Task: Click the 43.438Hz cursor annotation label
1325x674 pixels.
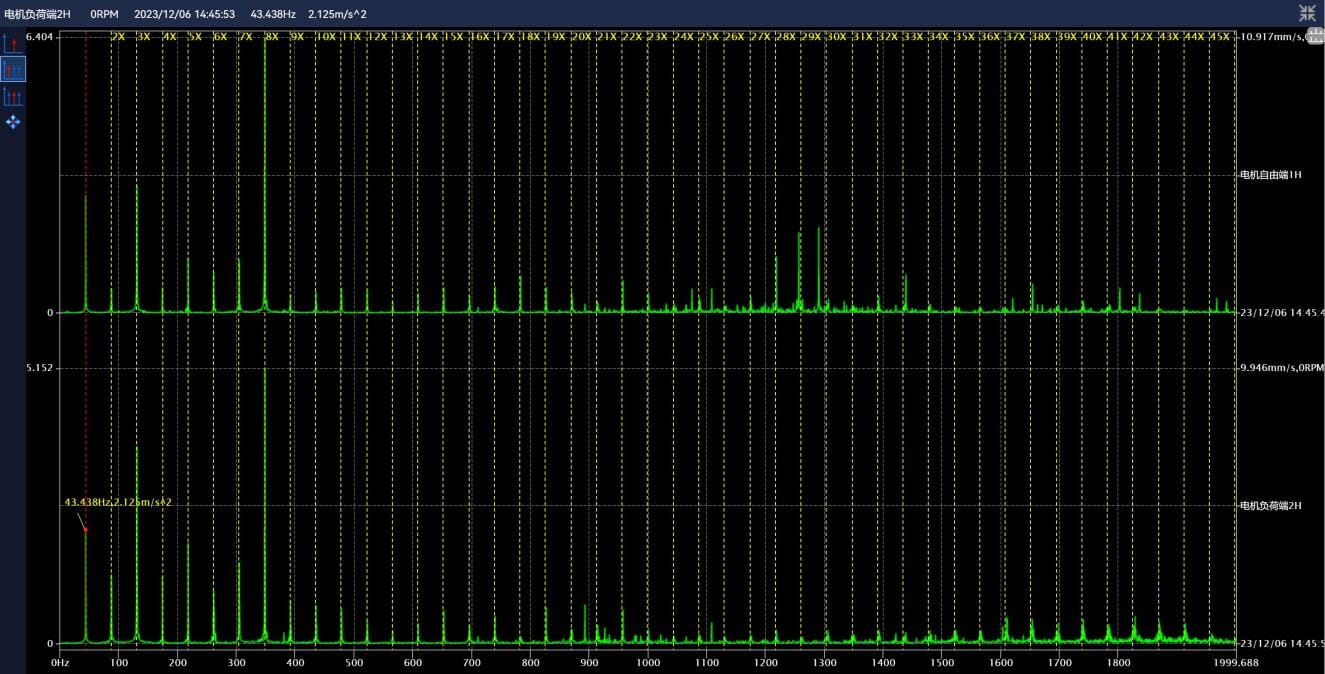Action: click(118, 502)
